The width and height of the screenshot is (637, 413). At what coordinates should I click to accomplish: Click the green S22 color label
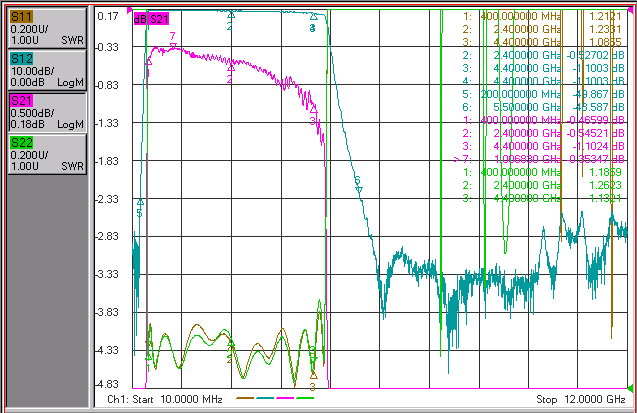tap(22, 143)
